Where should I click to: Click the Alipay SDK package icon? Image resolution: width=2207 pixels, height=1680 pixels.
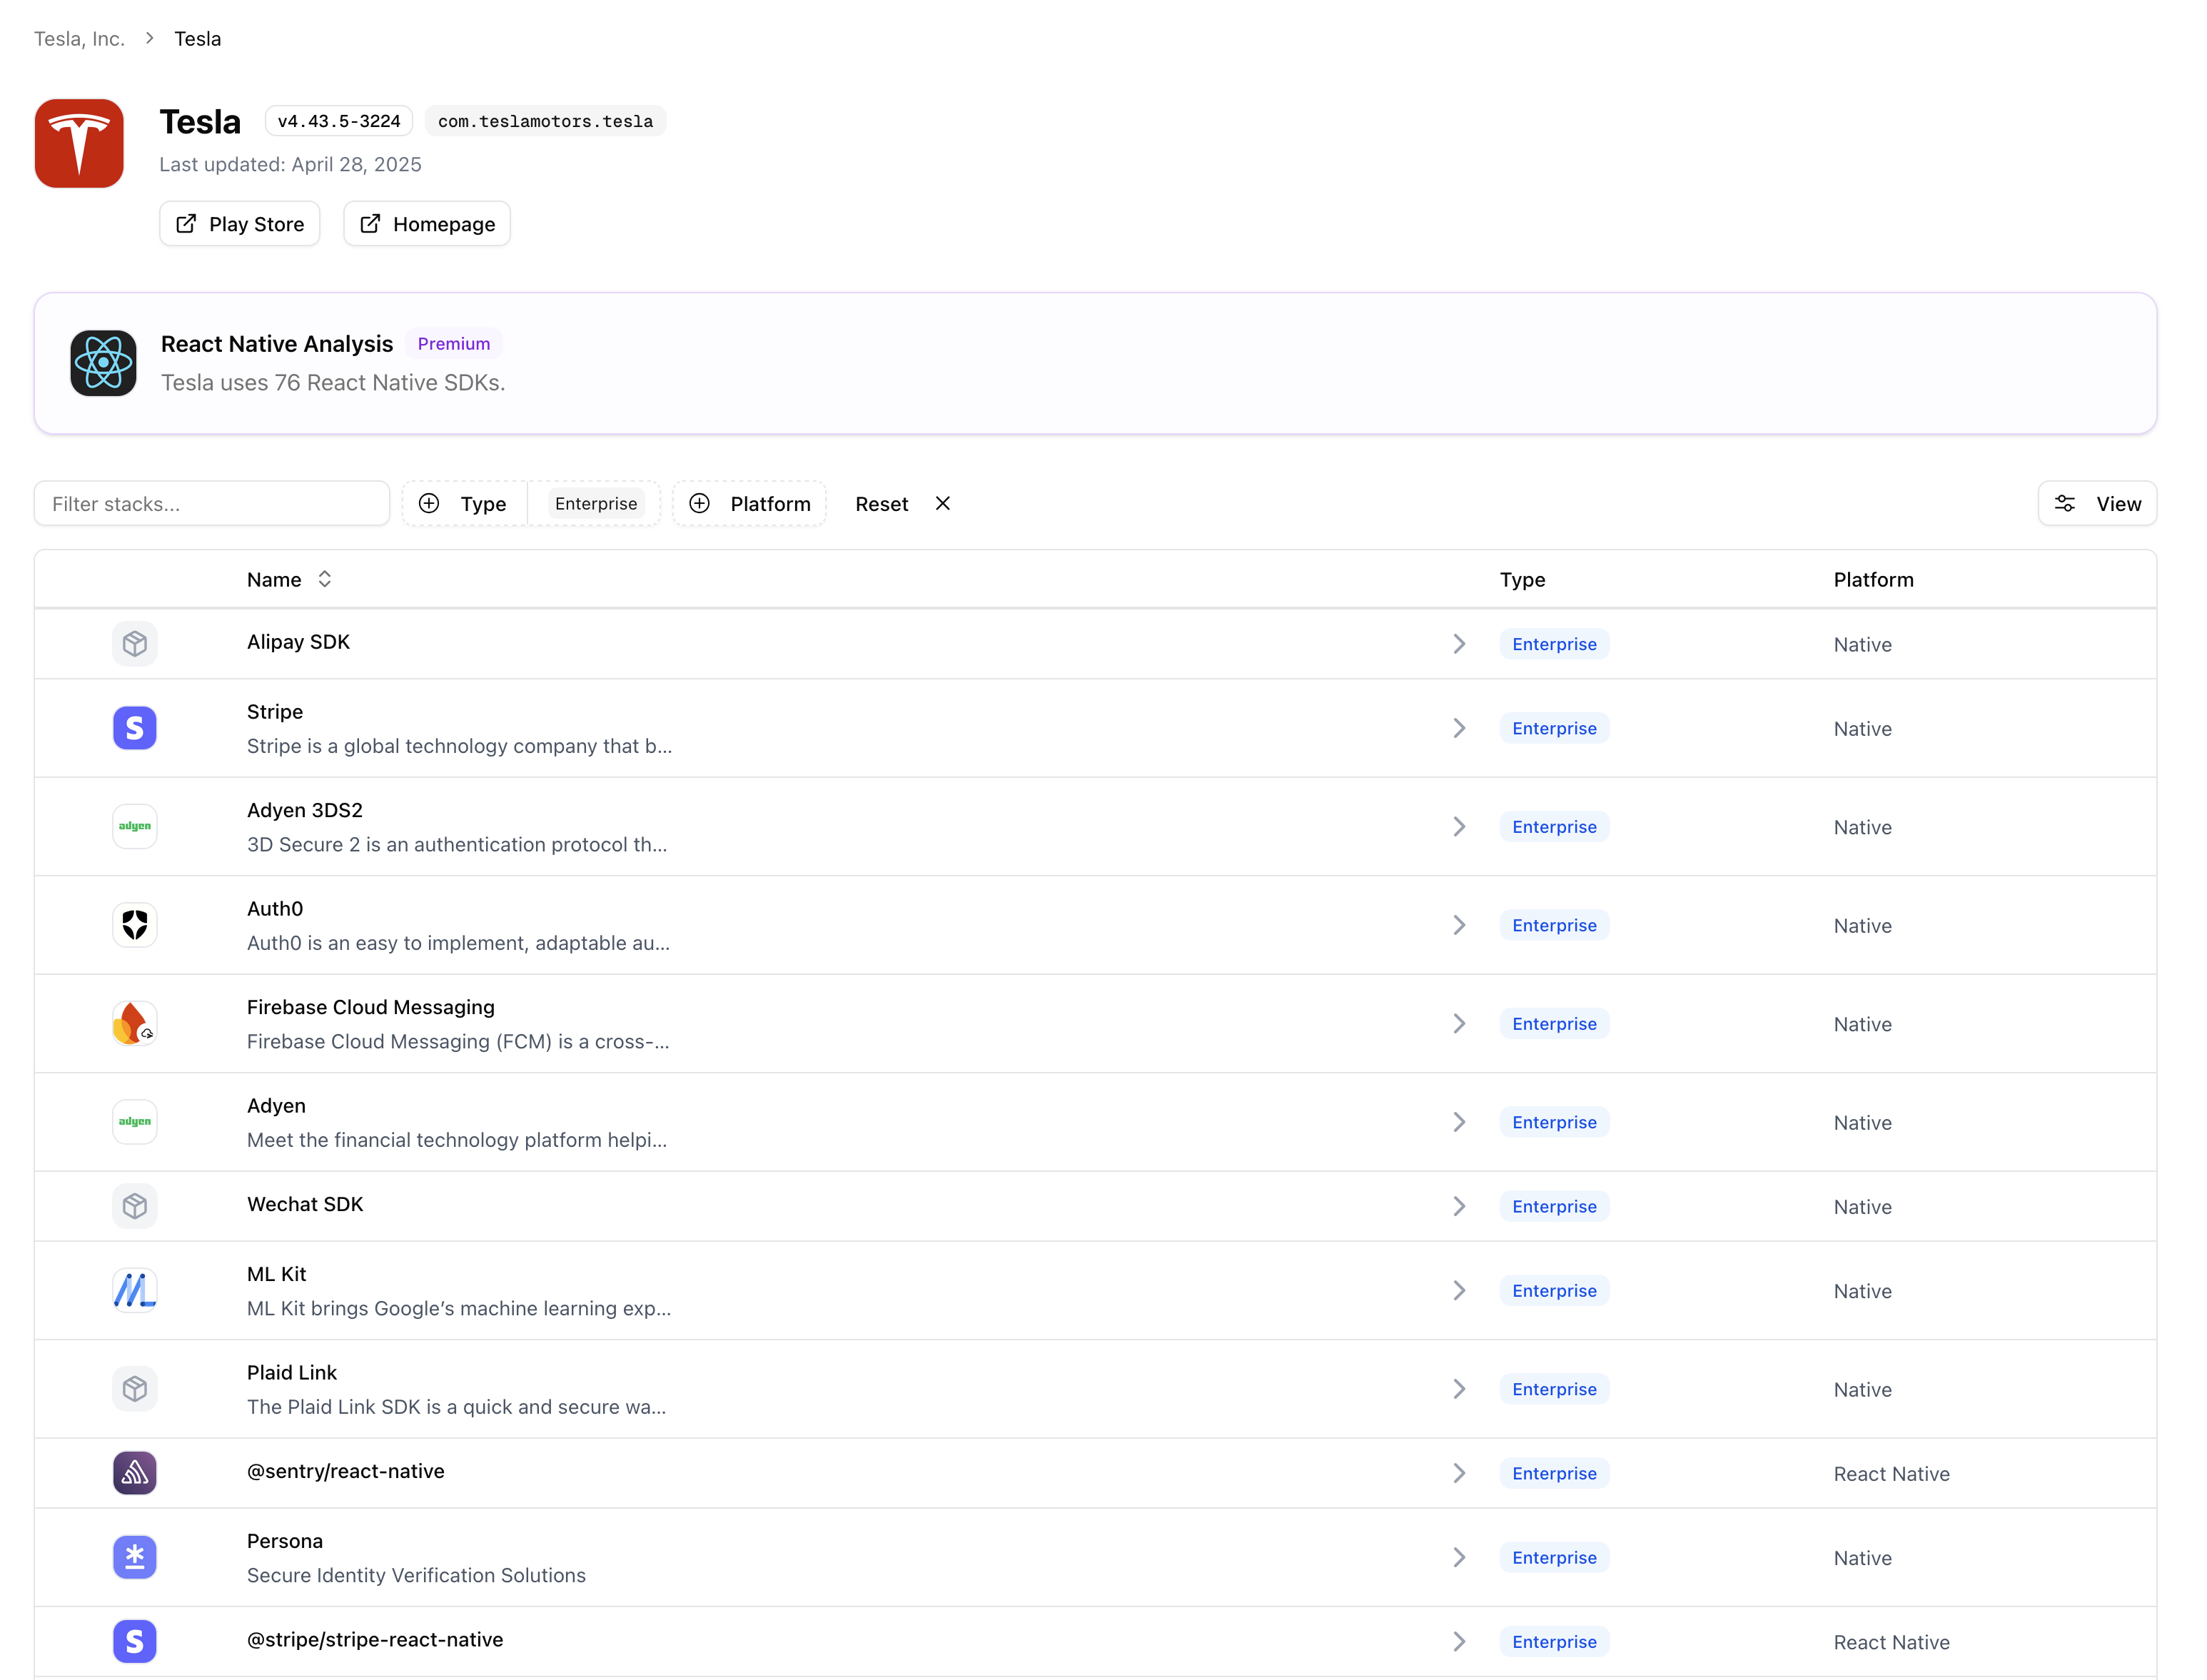(135, 644)
